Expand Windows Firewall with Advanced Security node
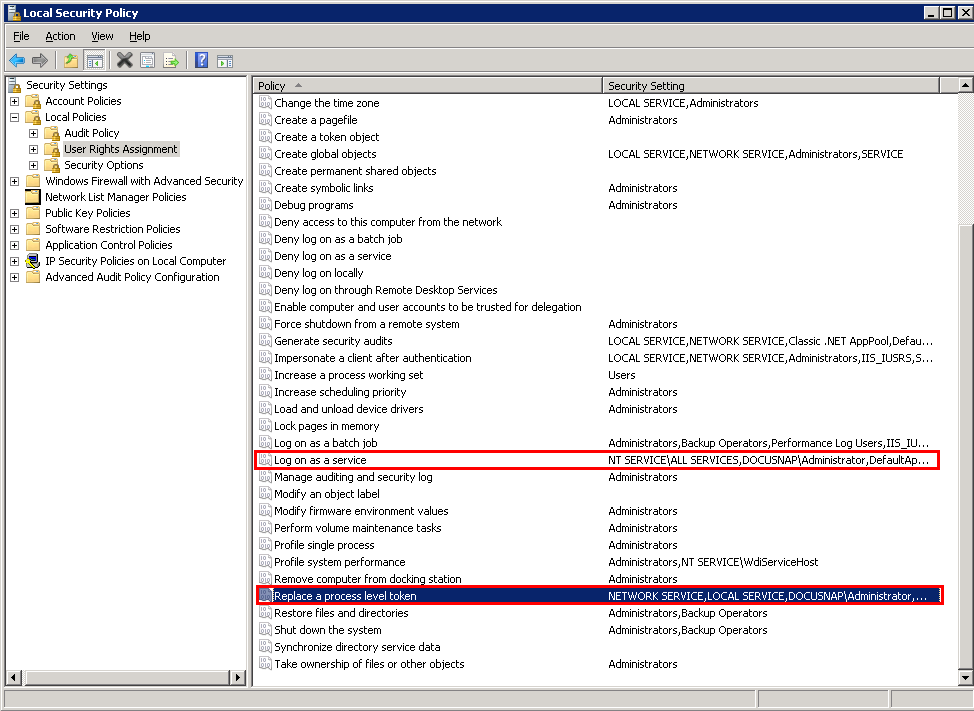Image resolution: width=974 pixels, height=711 pixels. (14, 181)
